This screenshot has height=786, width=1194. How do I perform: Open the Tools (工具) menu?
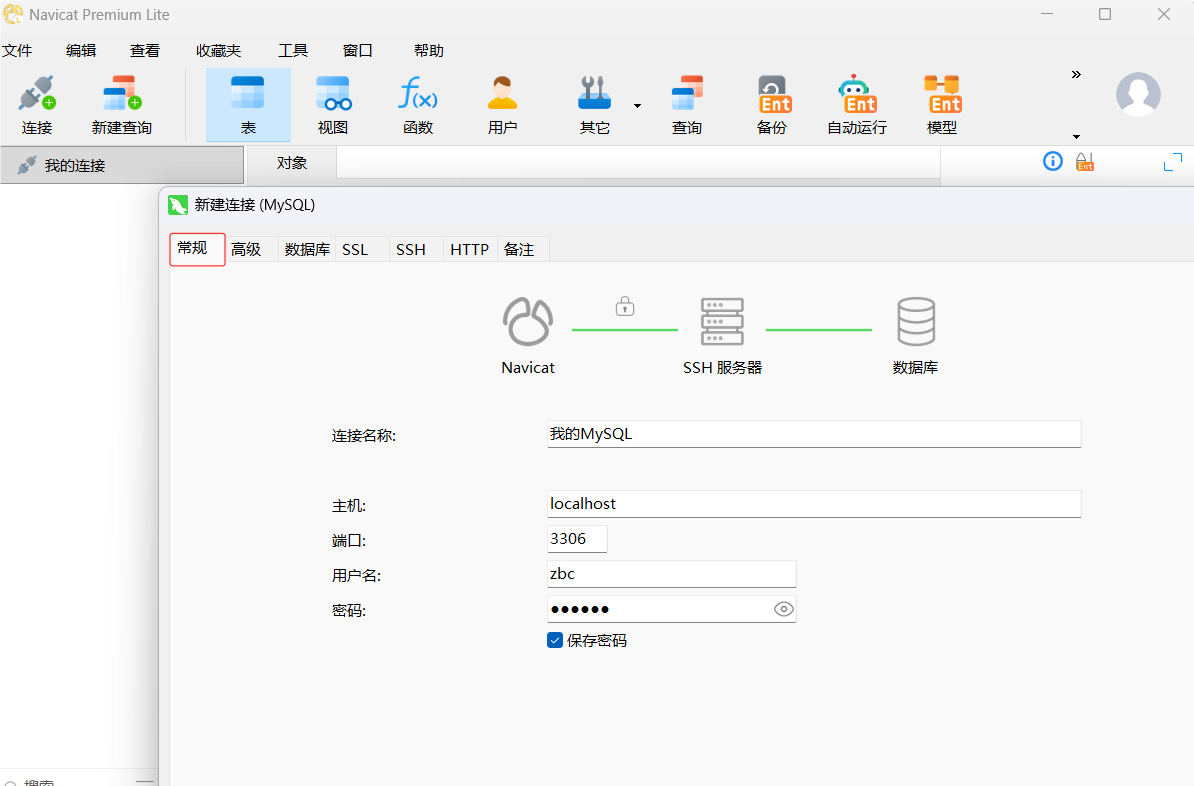click(292, 50)
